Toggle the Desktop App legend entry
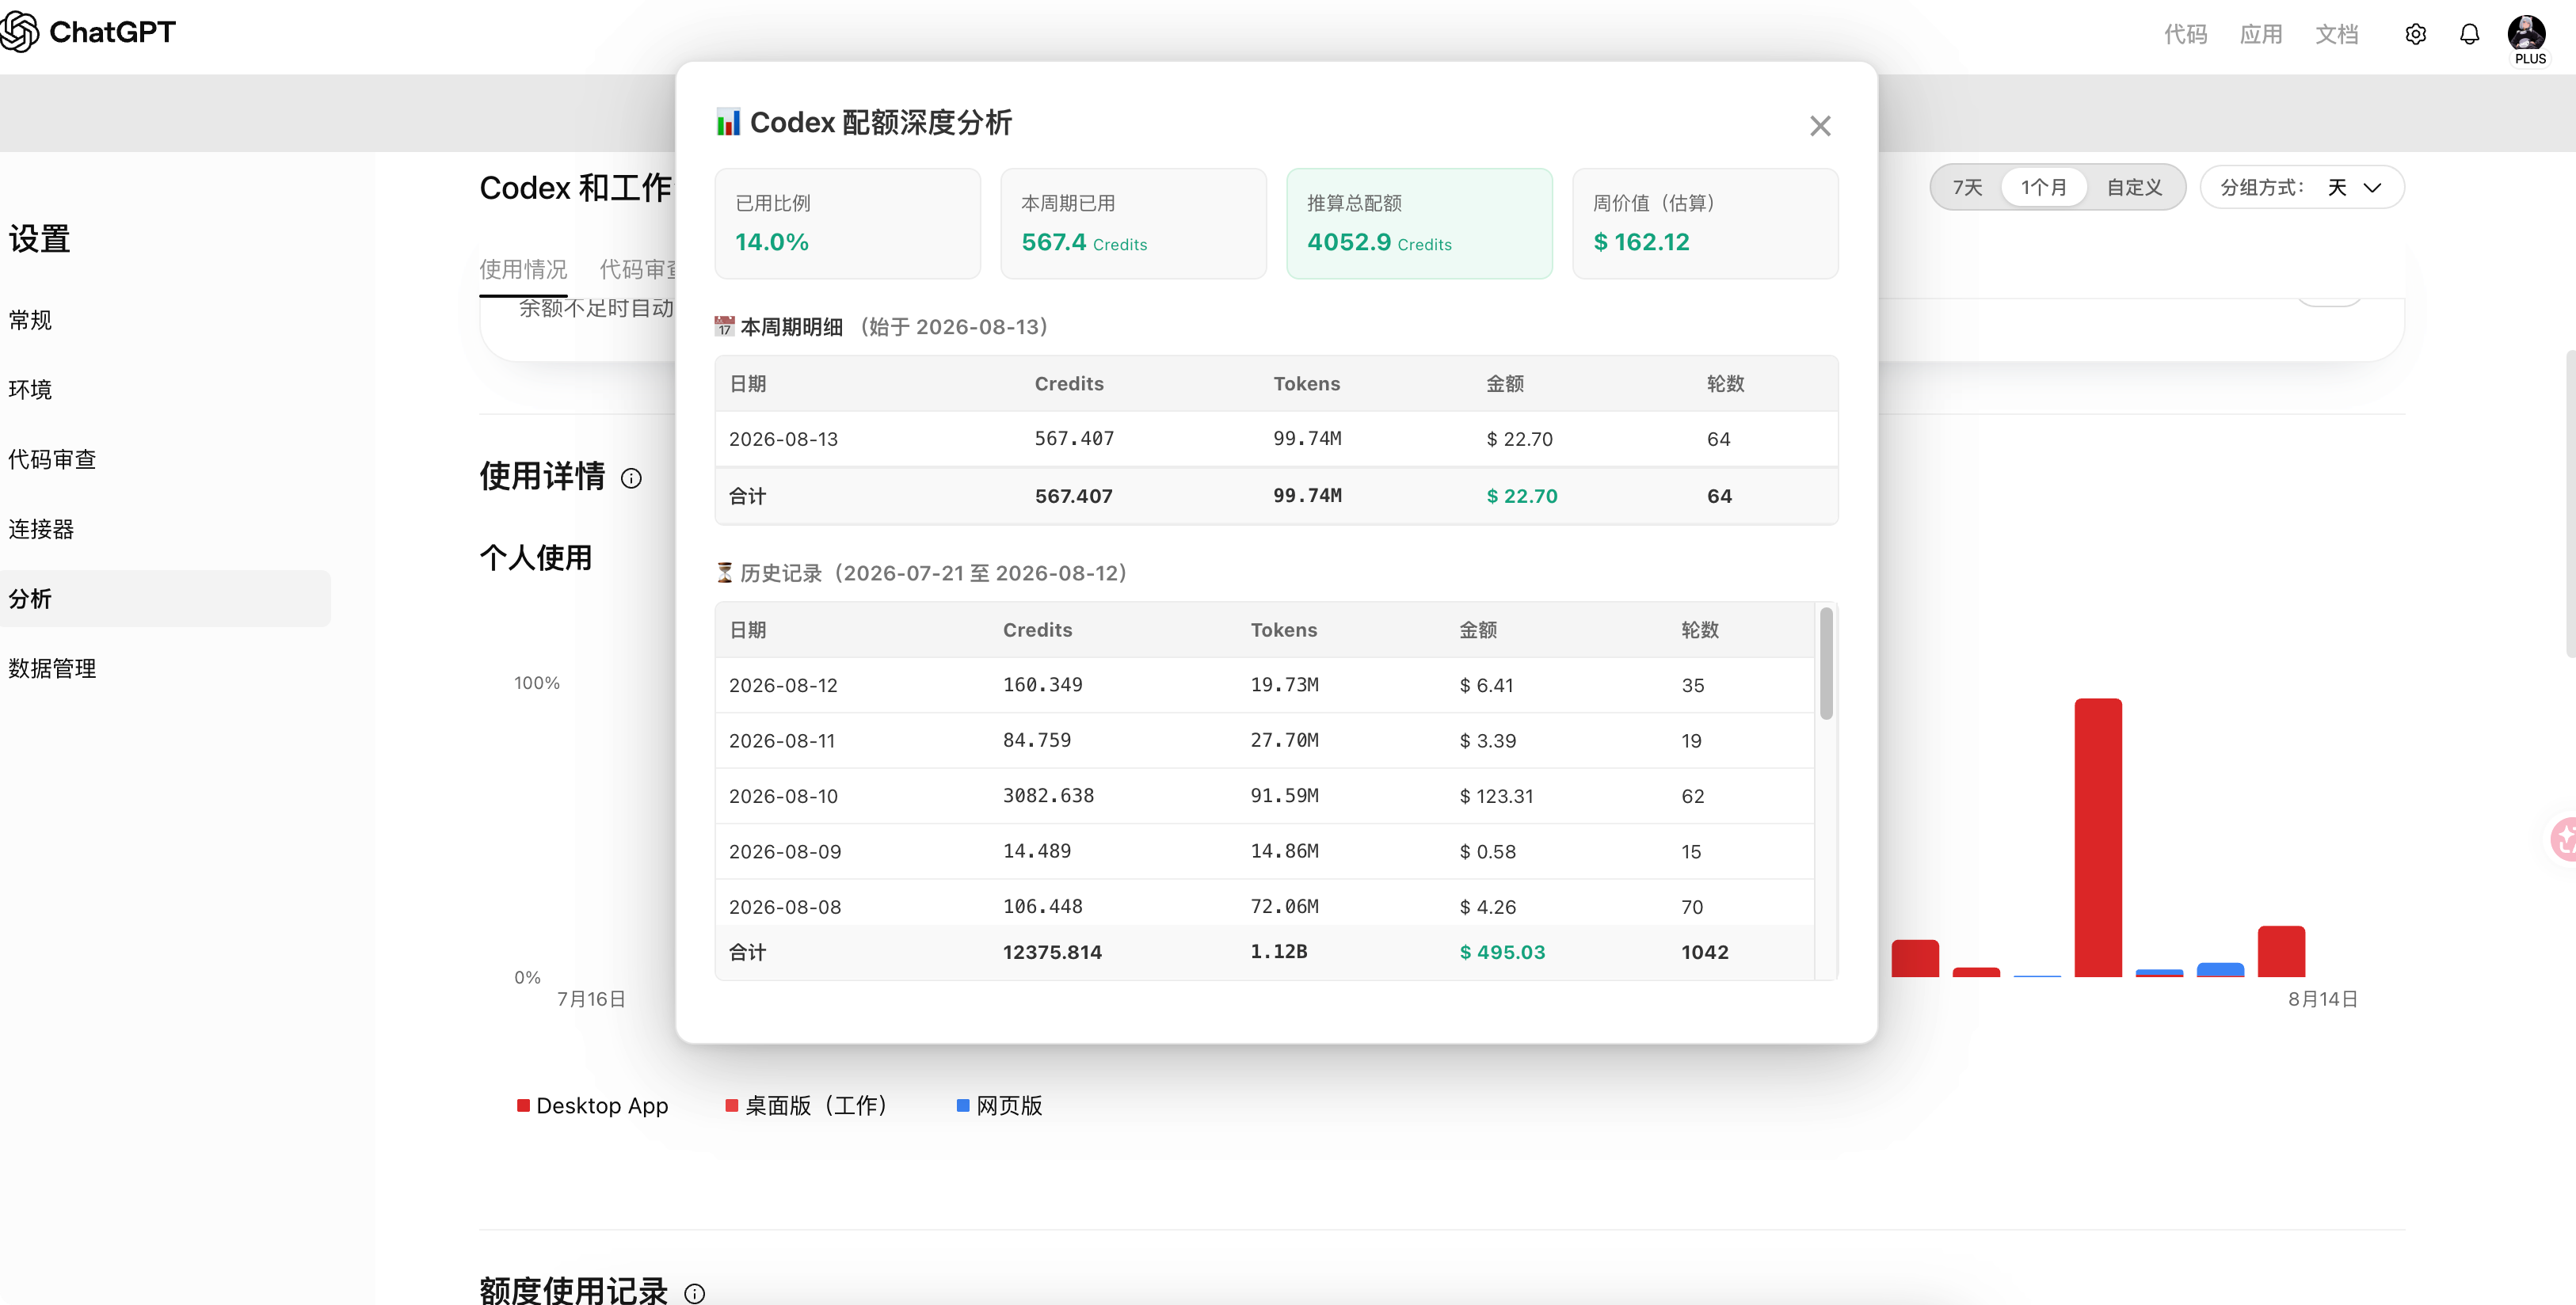 click(593, 1105)
